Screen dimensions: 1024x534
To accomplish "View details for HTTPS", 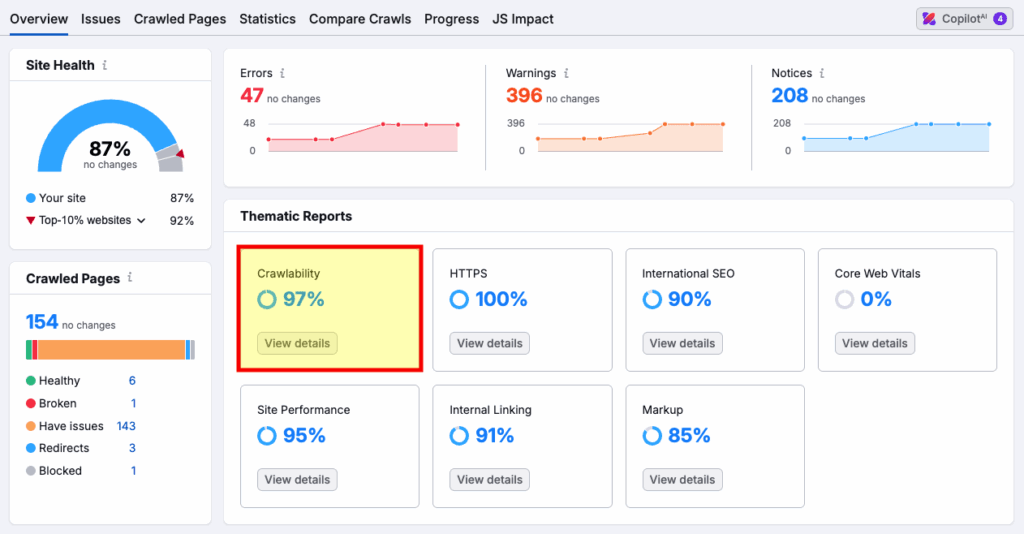I will (x=489, y=343).
